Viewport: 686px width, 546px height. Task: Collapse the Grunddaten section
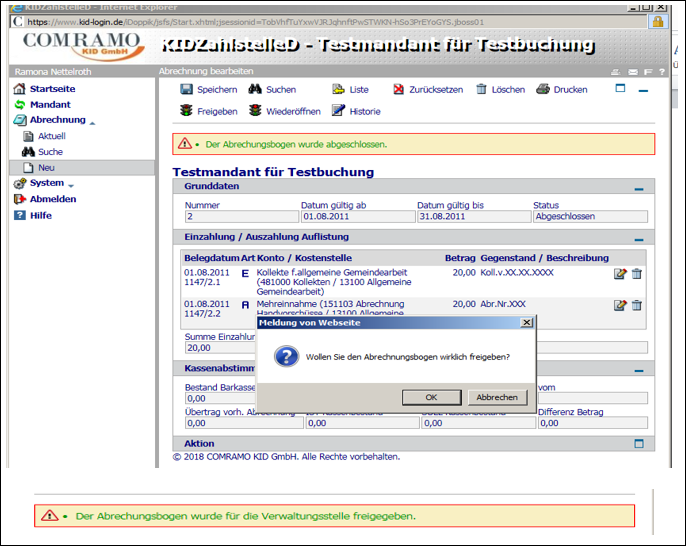tap(639, 189)
